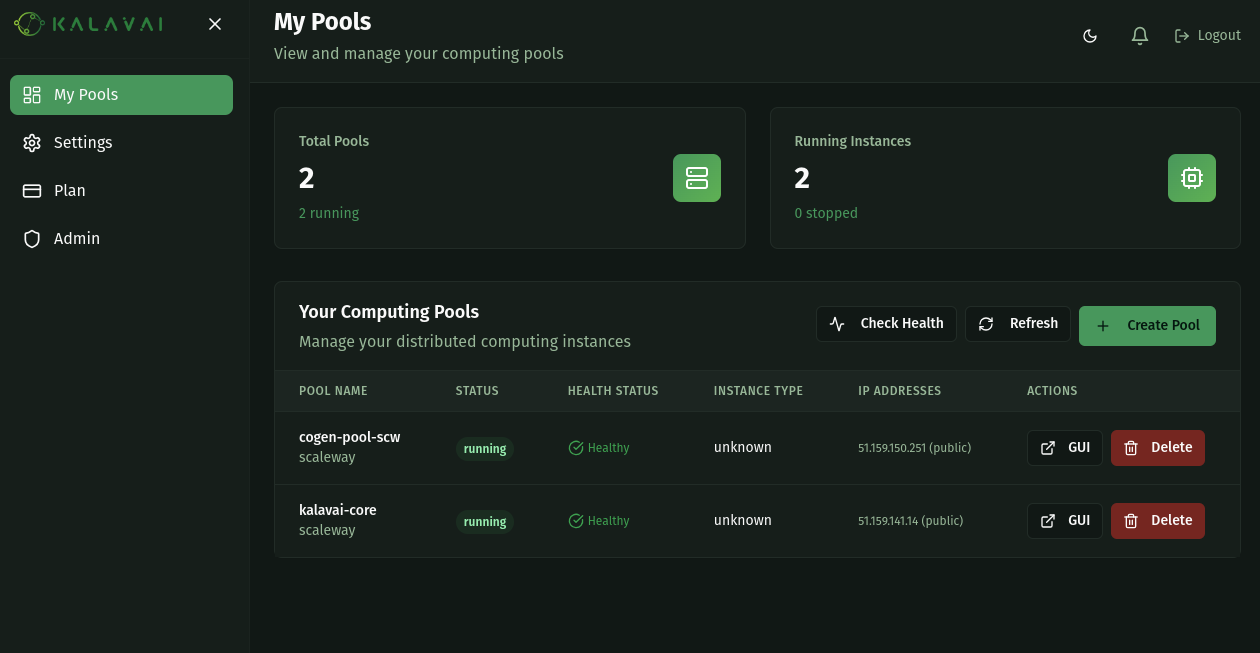The image size is (1260, 653).
Task: Close the sidebar with the X icon
Action: coord(215,24)
